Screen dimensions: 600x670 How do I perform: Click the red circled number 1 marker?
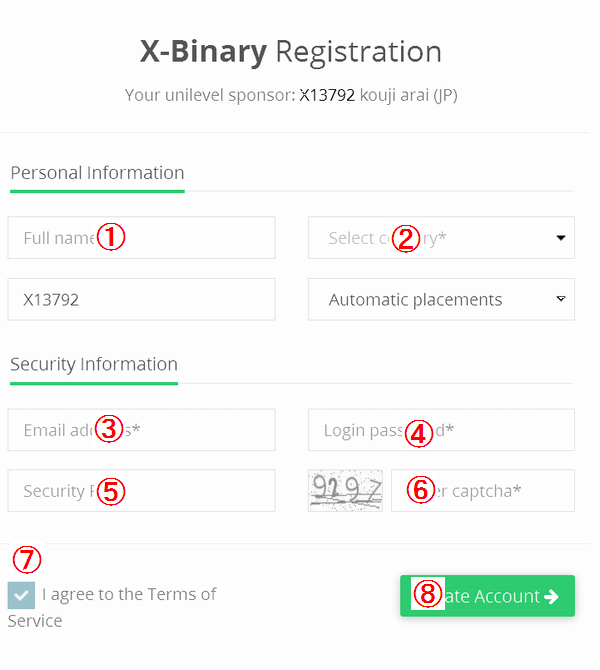pos(111,238)
